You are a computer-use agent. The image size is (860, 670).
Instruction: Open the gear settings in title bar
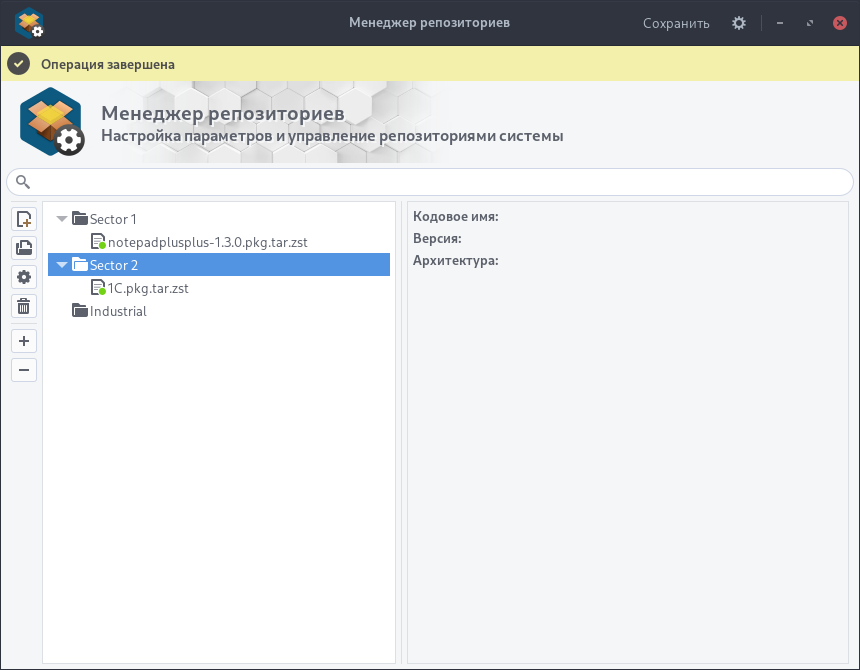coord(739,23)
